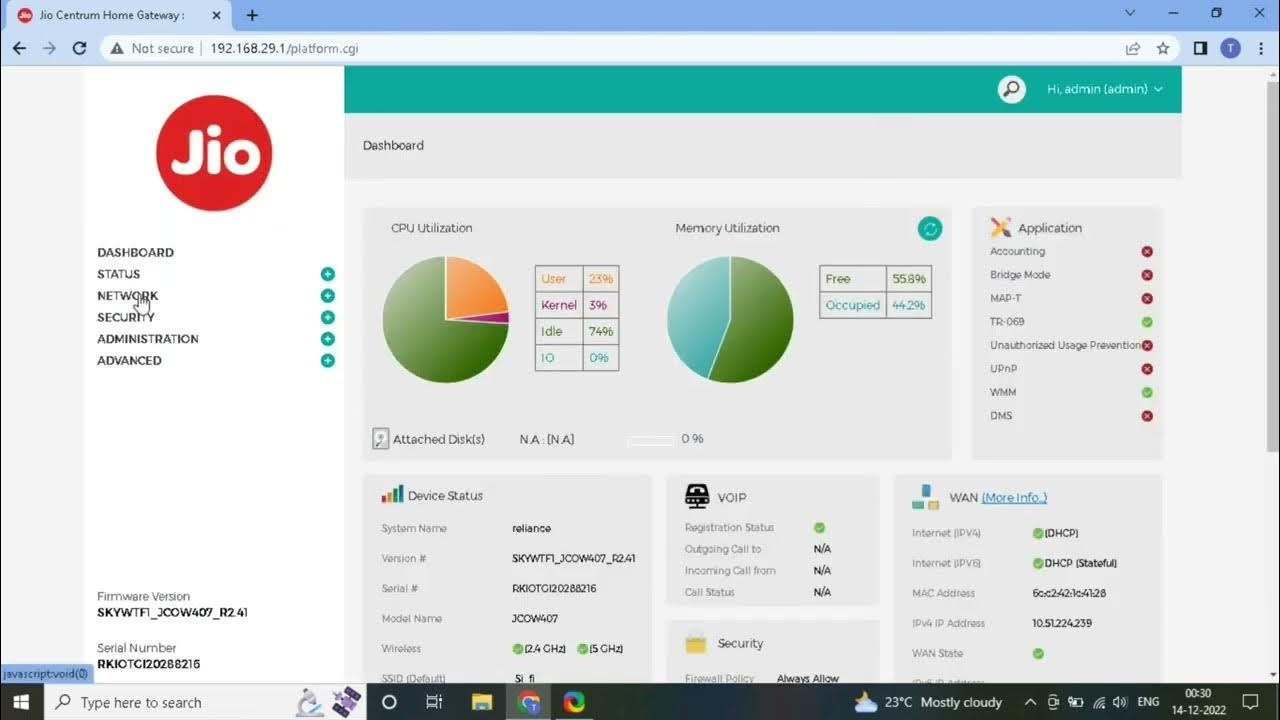Open Chrome from the taskbar
The image size is (1280, 720).
click(x=529, y=702)
